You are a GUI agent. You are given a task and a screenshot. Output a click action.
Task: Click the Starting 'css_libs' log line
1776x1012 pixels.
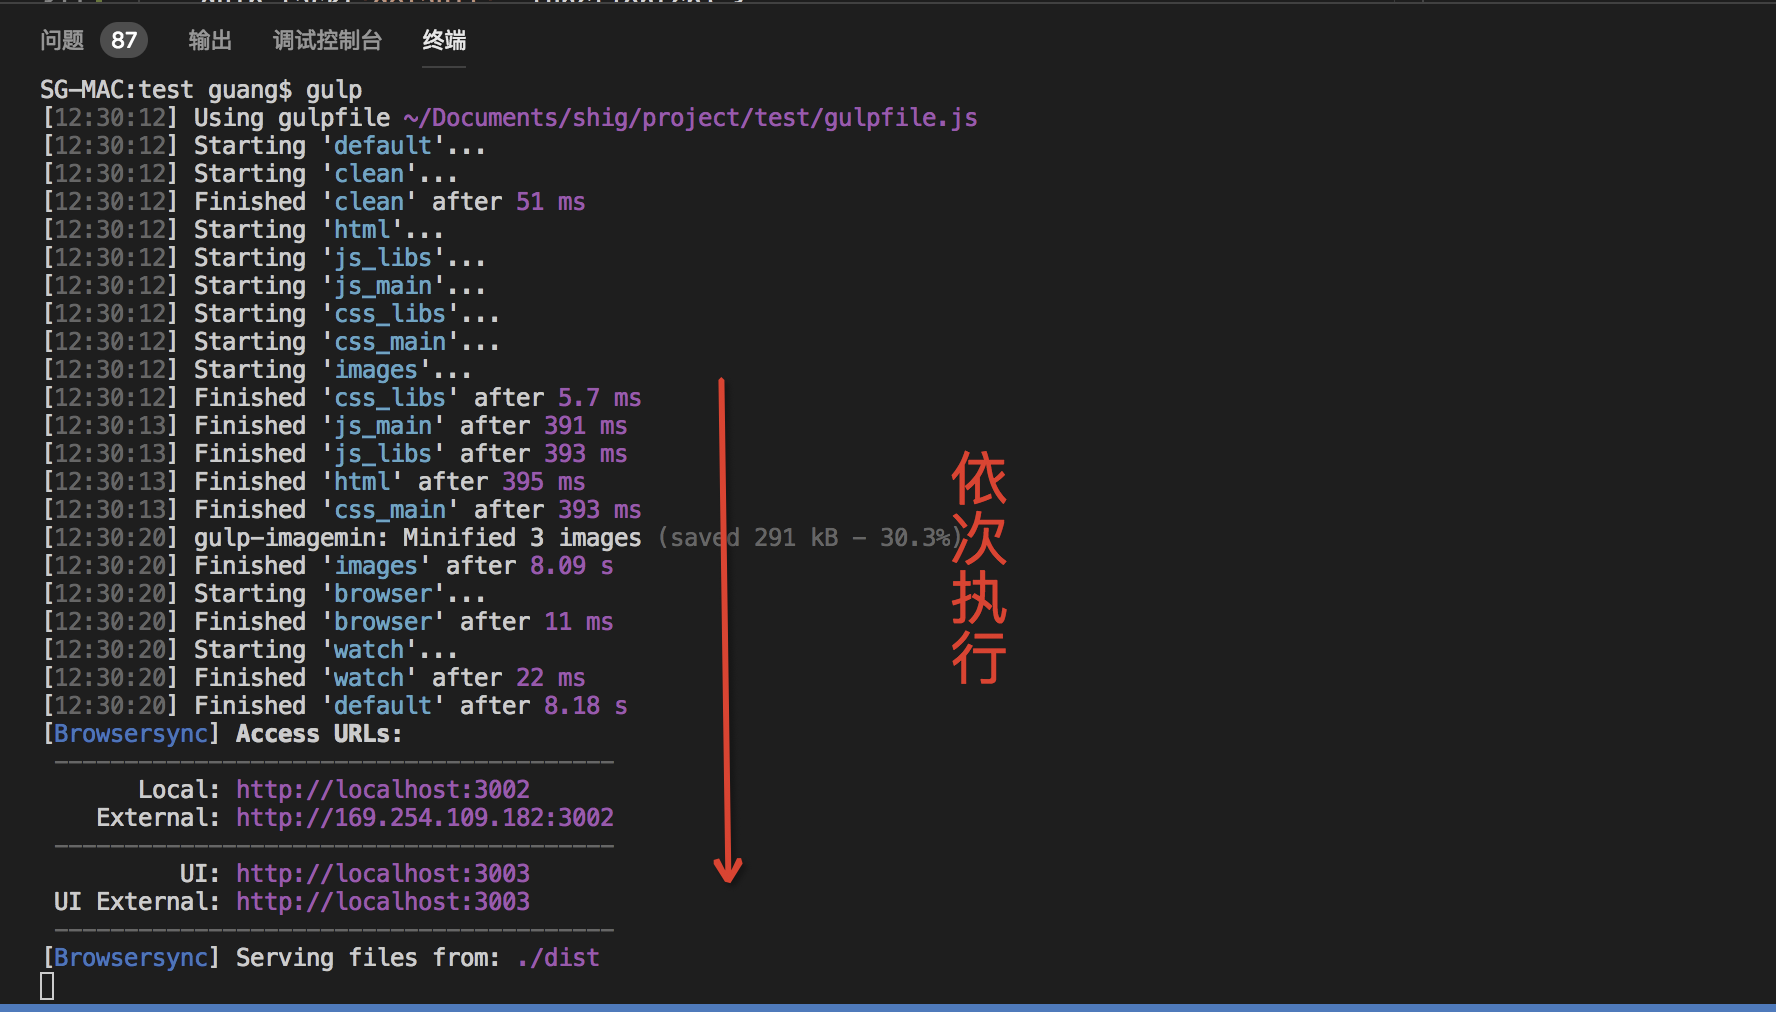click(x=271, y=314)
